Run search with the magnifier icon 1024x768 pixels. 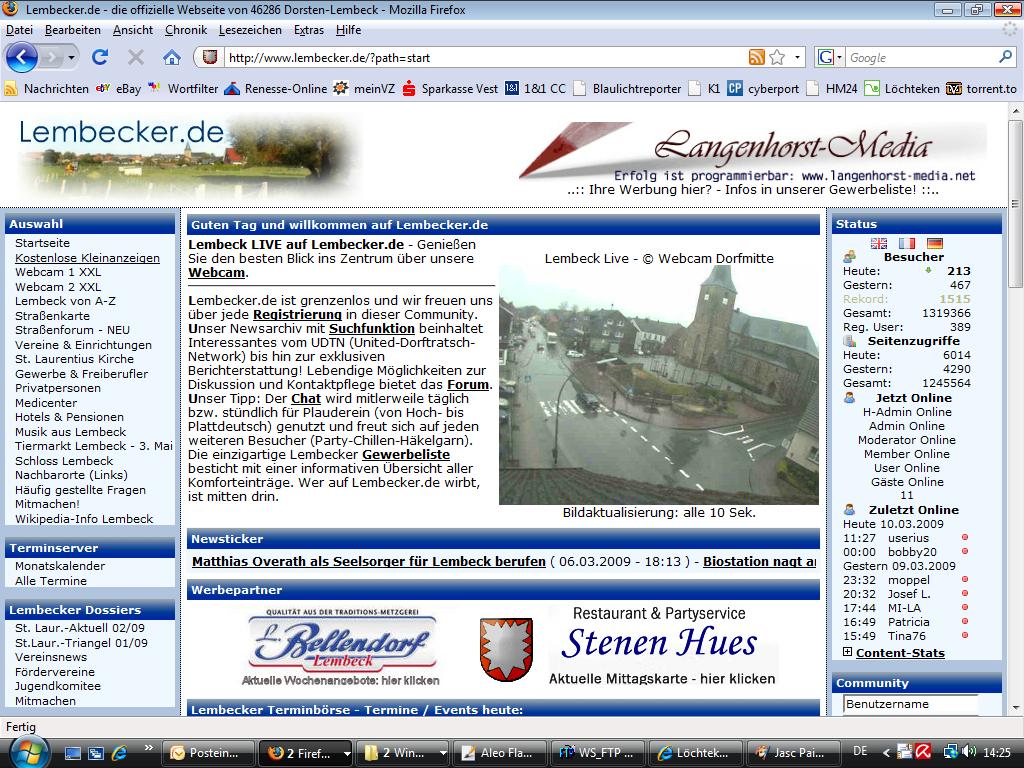(x=1005, y=57)
